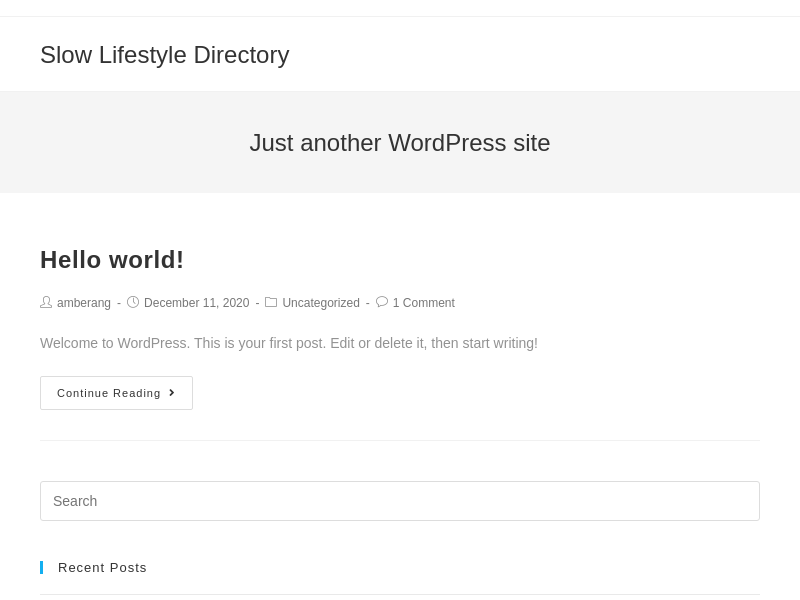800x600 pixels.
Task: Click the clock icon beside the date
Action: coord(133,303)
